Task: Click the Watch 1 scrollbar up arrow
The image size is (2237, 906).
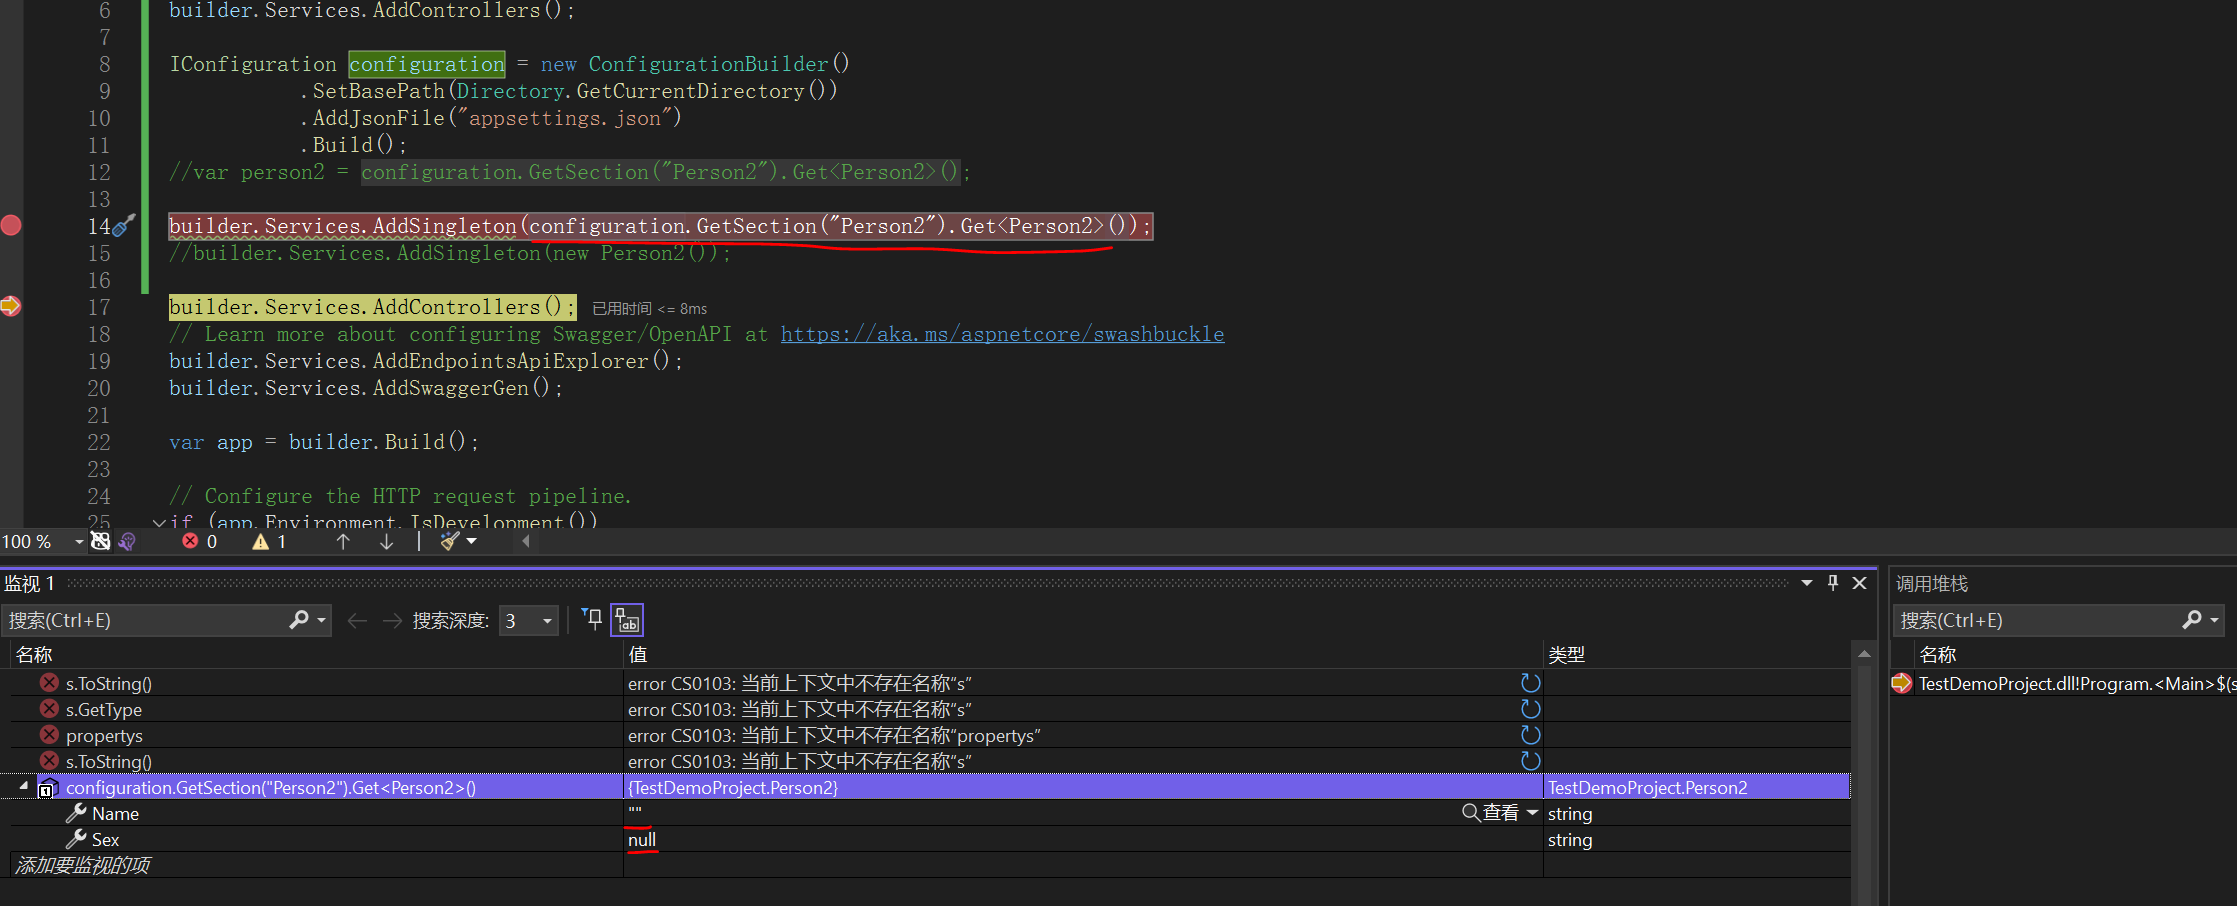Action: pyautogui.click(x=1864, y=654)
